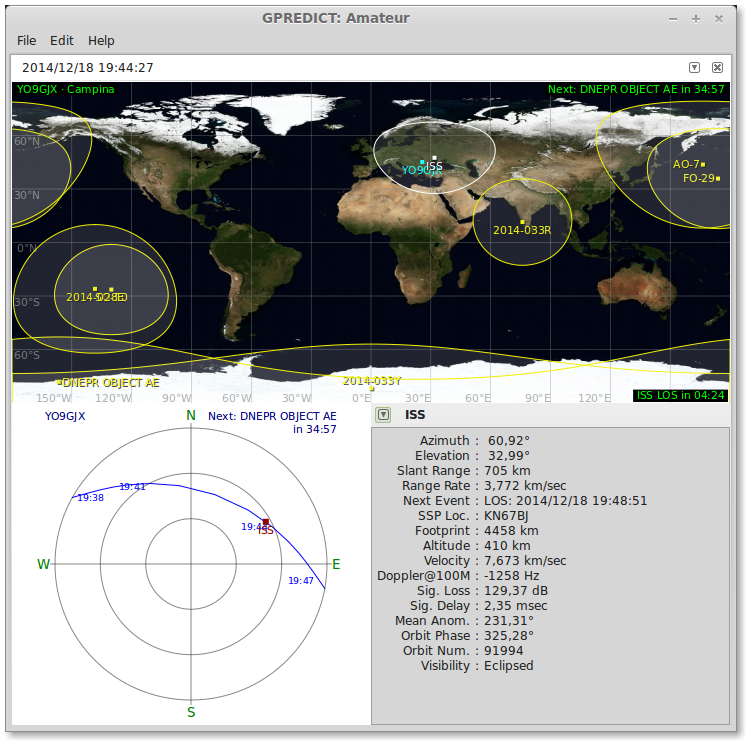The height and width of the screenshot is (741, 746).
Task: Click the Next: DNEPR OBJECT AE map label
Action: click(636, 89)
